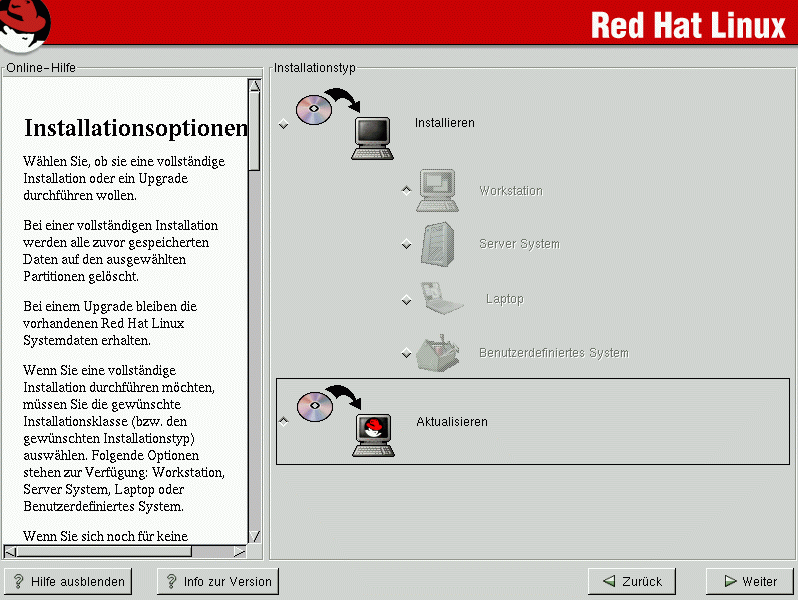Go back with the Zurück button

tap(632, 581)
